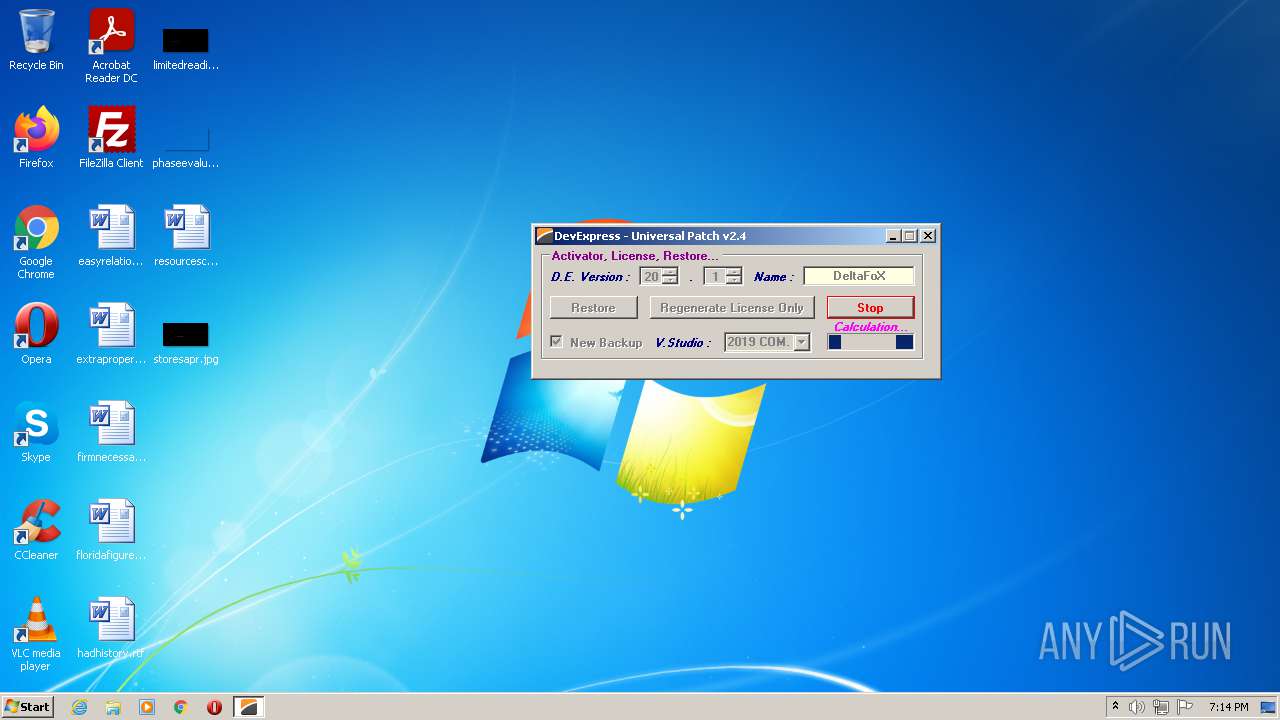Click Regenerate License Only button
The height and width of the screenshot is (720, 1280).
click(x=732, y=308)
